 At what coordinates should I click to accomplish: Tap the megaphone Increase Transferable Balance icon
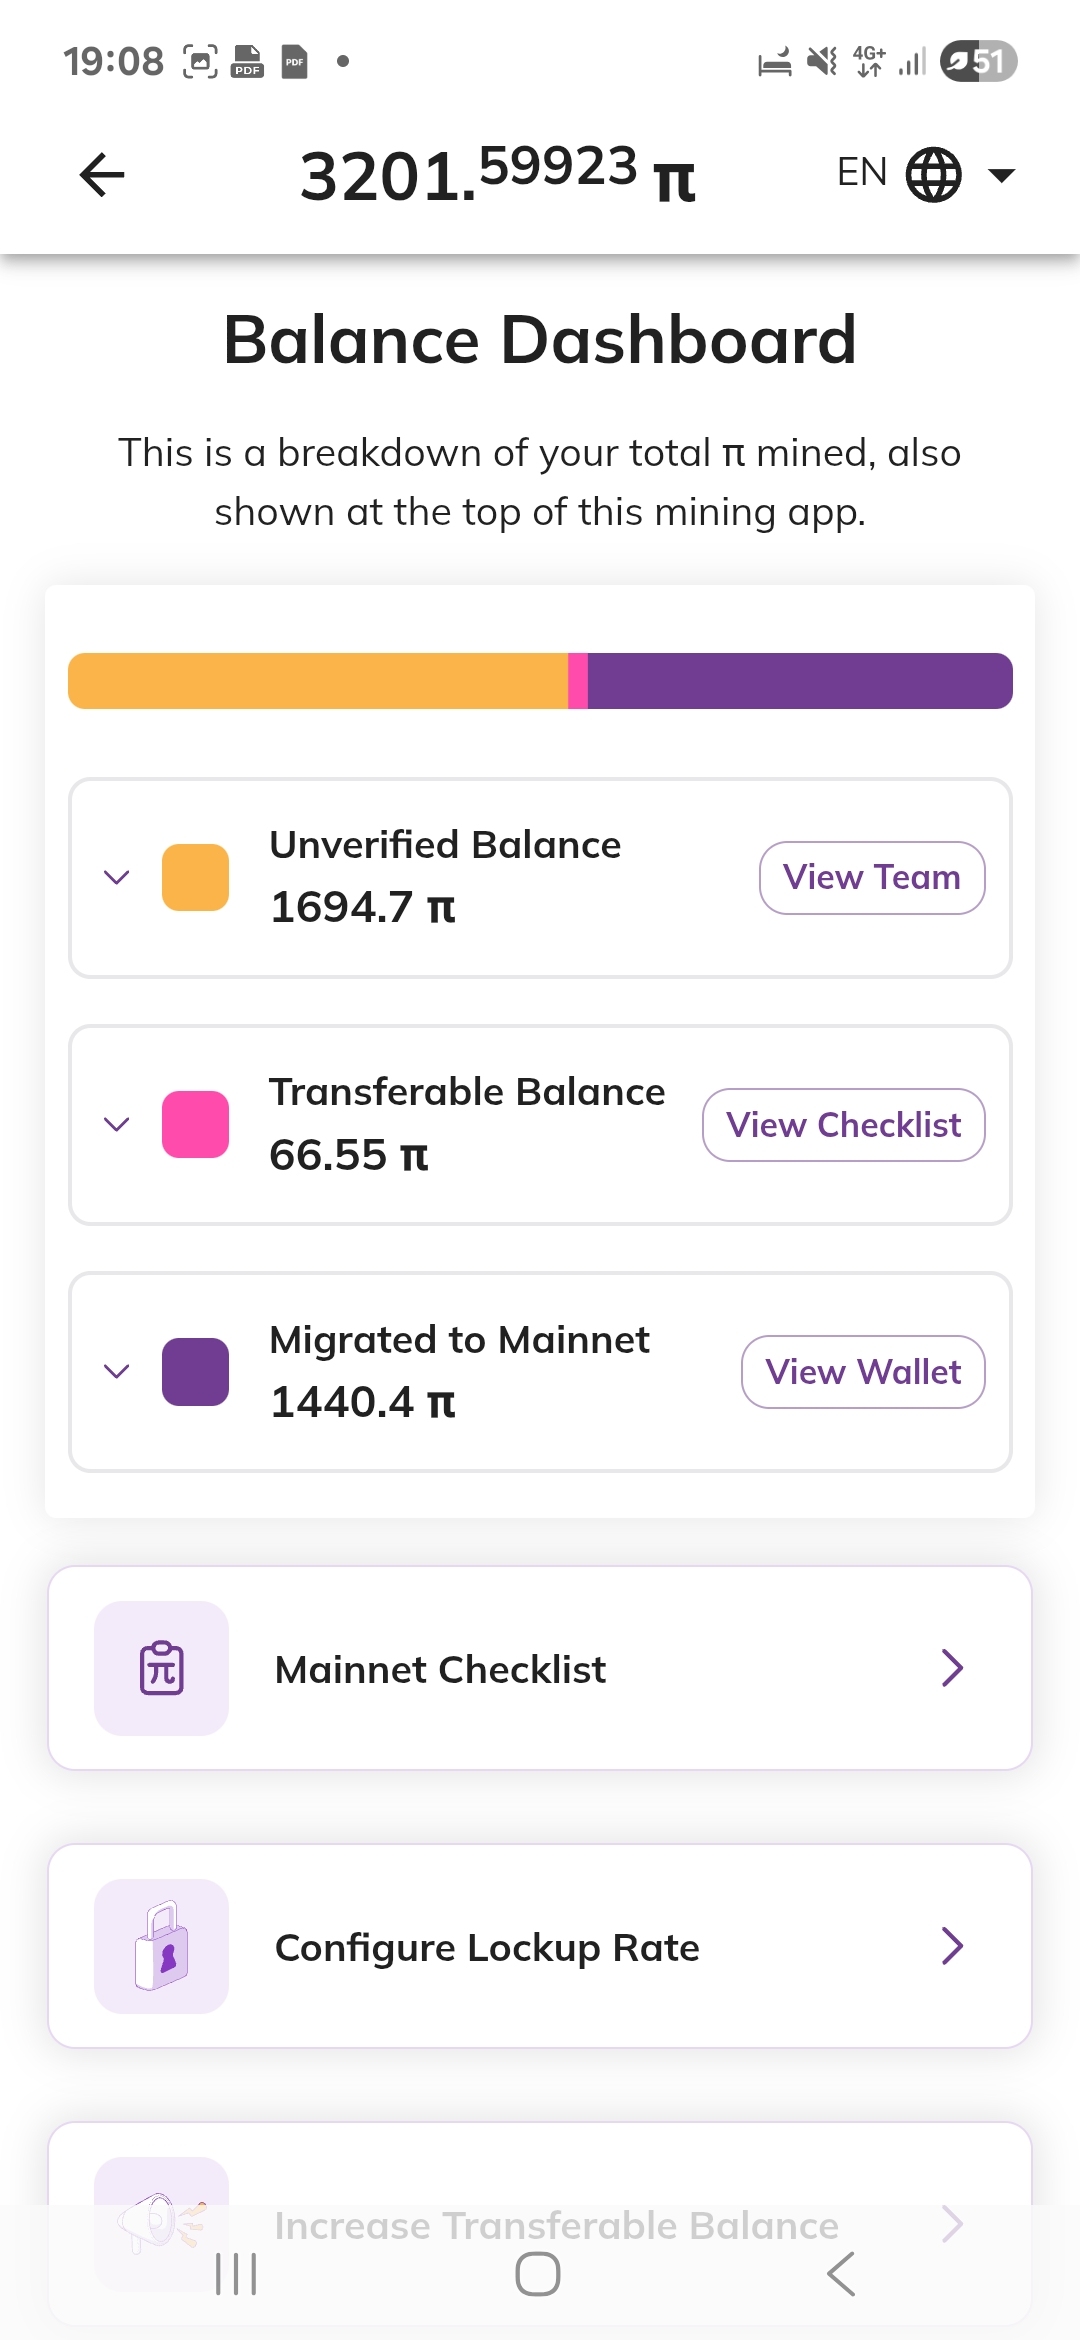click(161, 2222)
